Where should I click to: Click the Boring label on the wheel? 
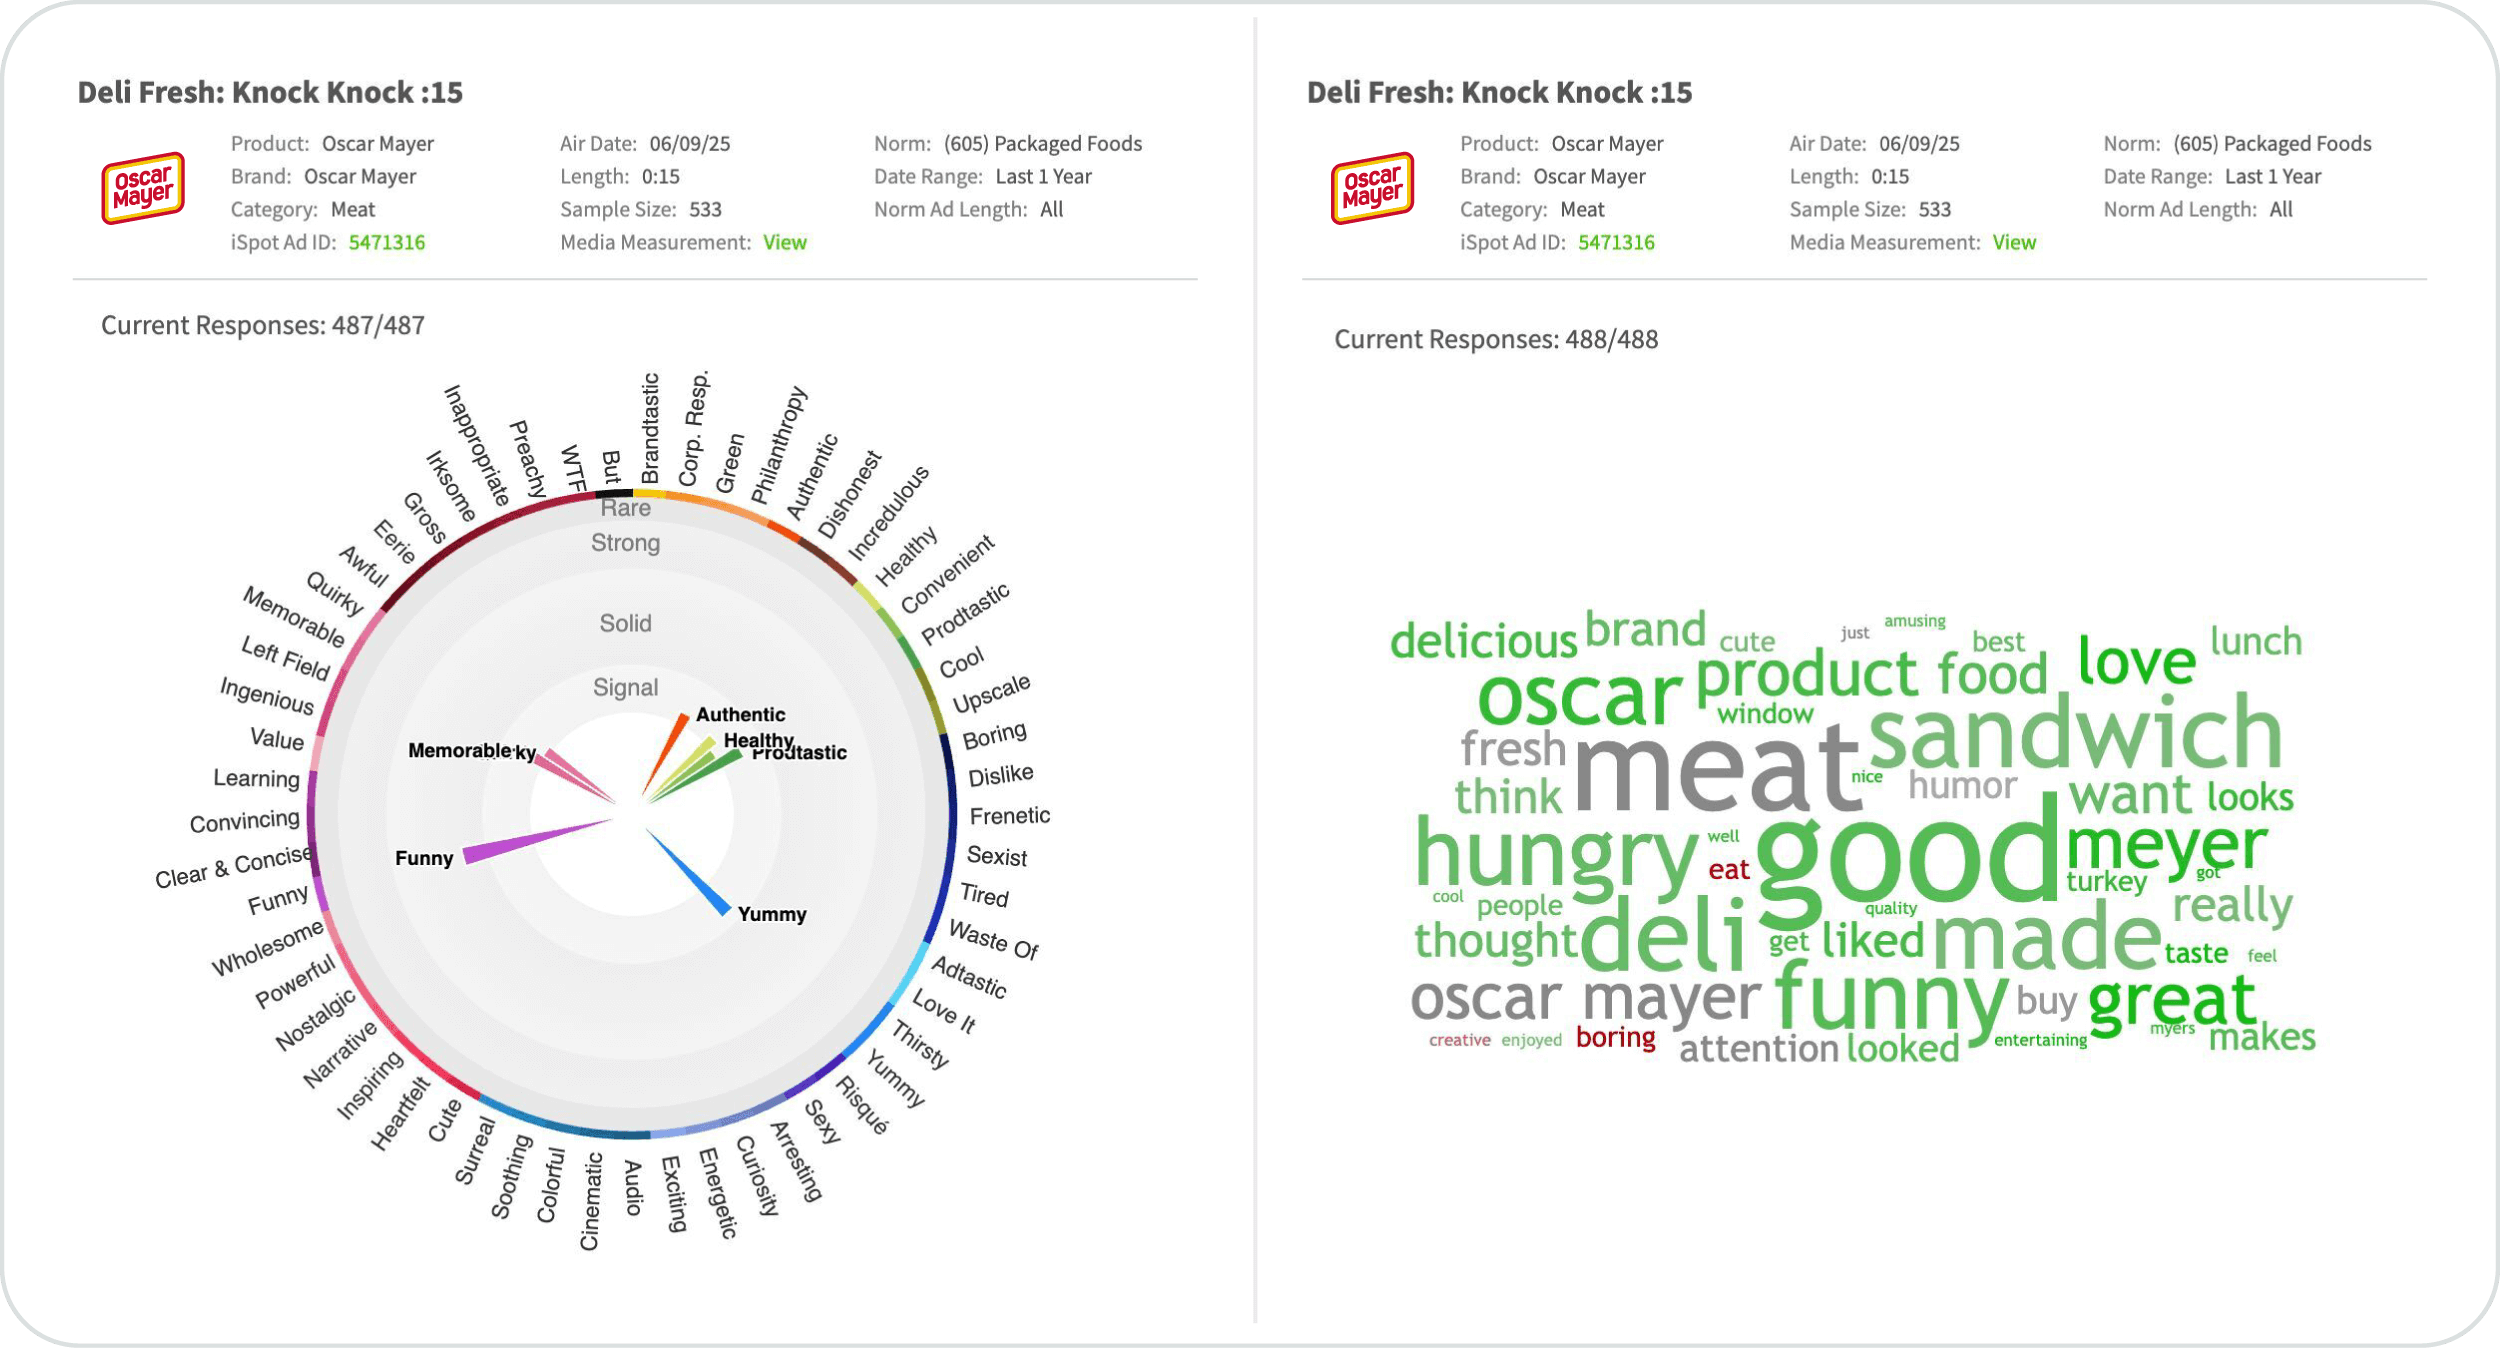(994, 735)
